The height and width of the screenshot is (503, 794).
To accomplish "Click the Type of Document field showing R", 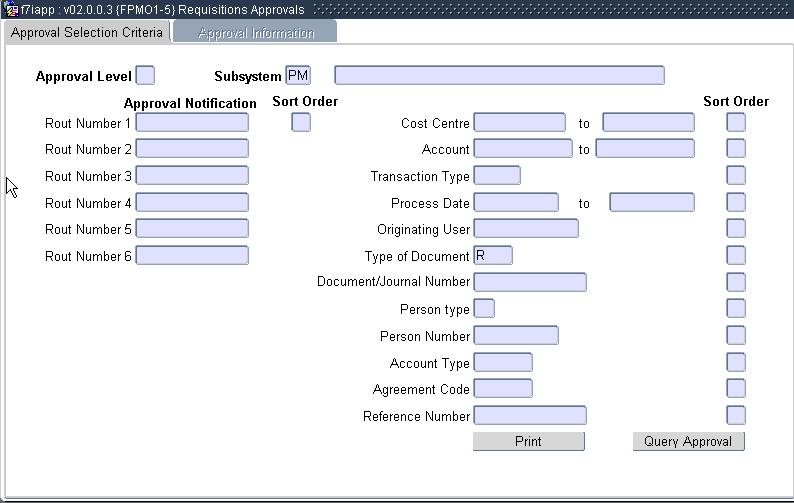I will (x=493, y=256).
